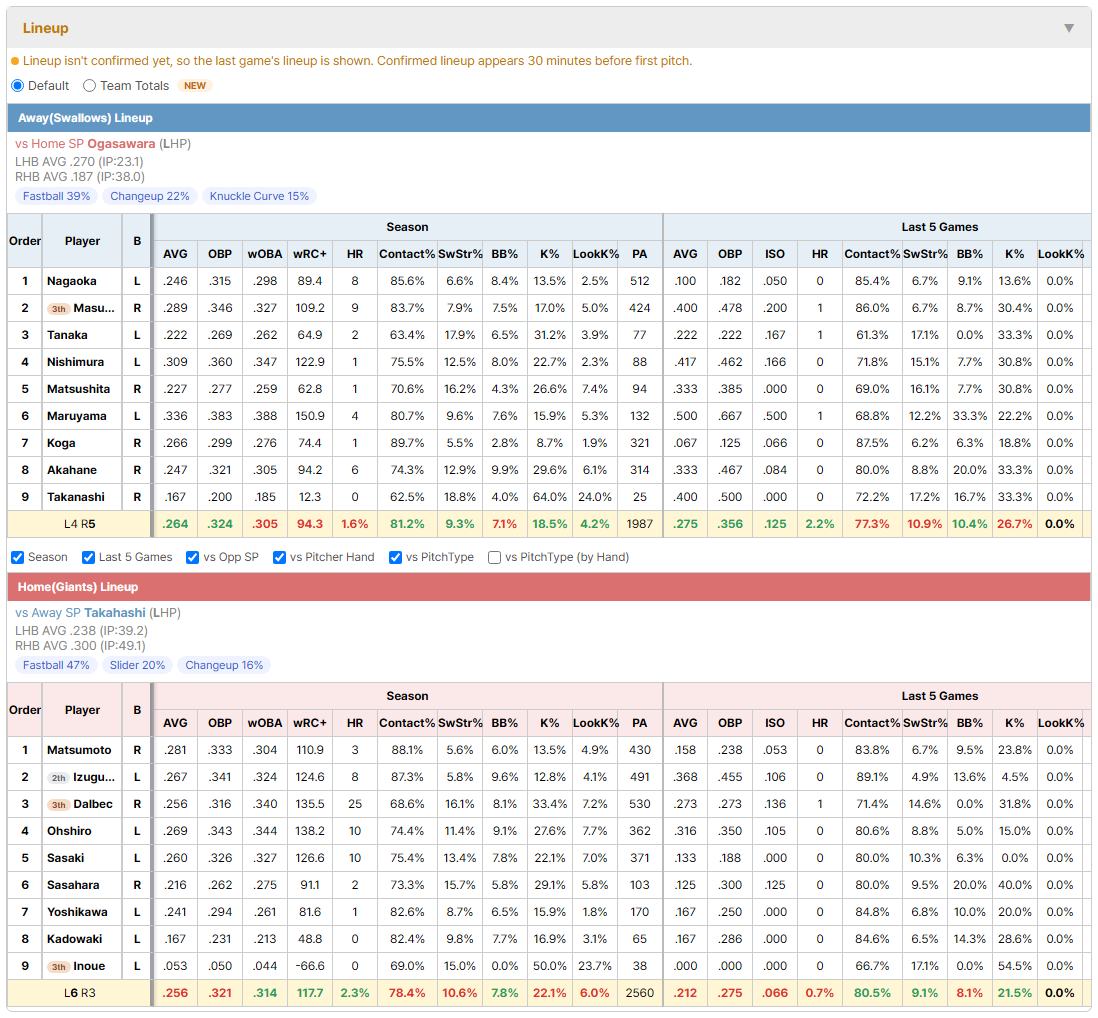
Task: Click the 2th badge next to Izugu...
Action: click(x=59, y=778)
